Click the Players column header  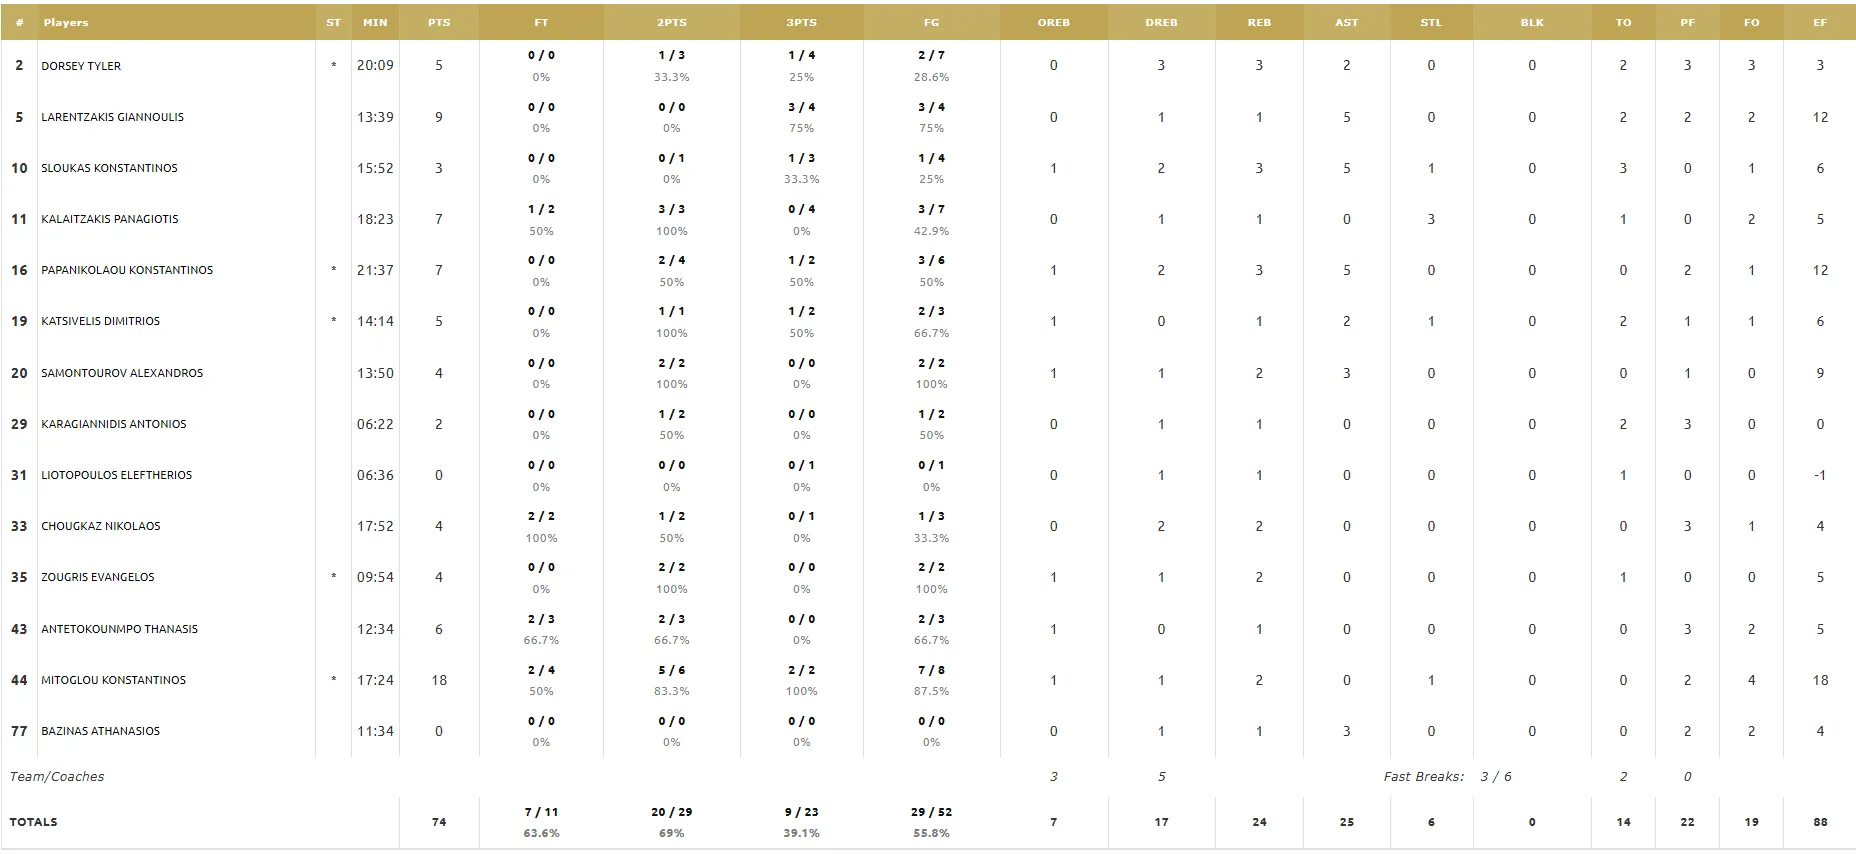pyautogui.click(x=66, y=22)
